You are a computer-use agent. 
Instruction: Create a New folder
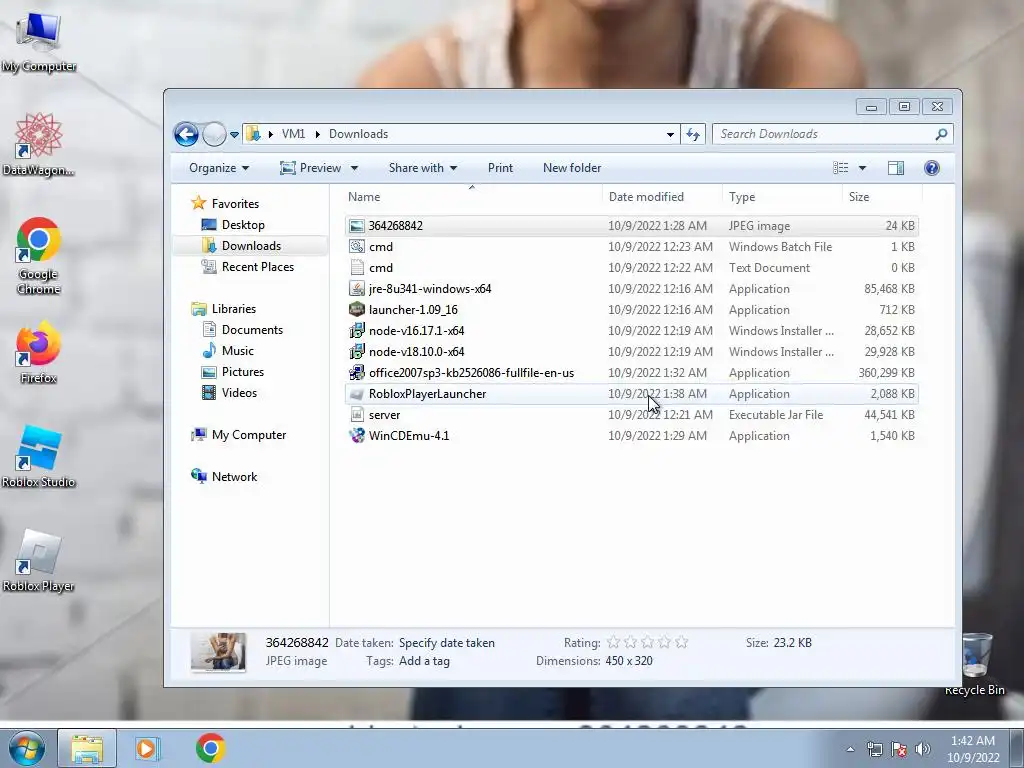click(x=571, y=168)
